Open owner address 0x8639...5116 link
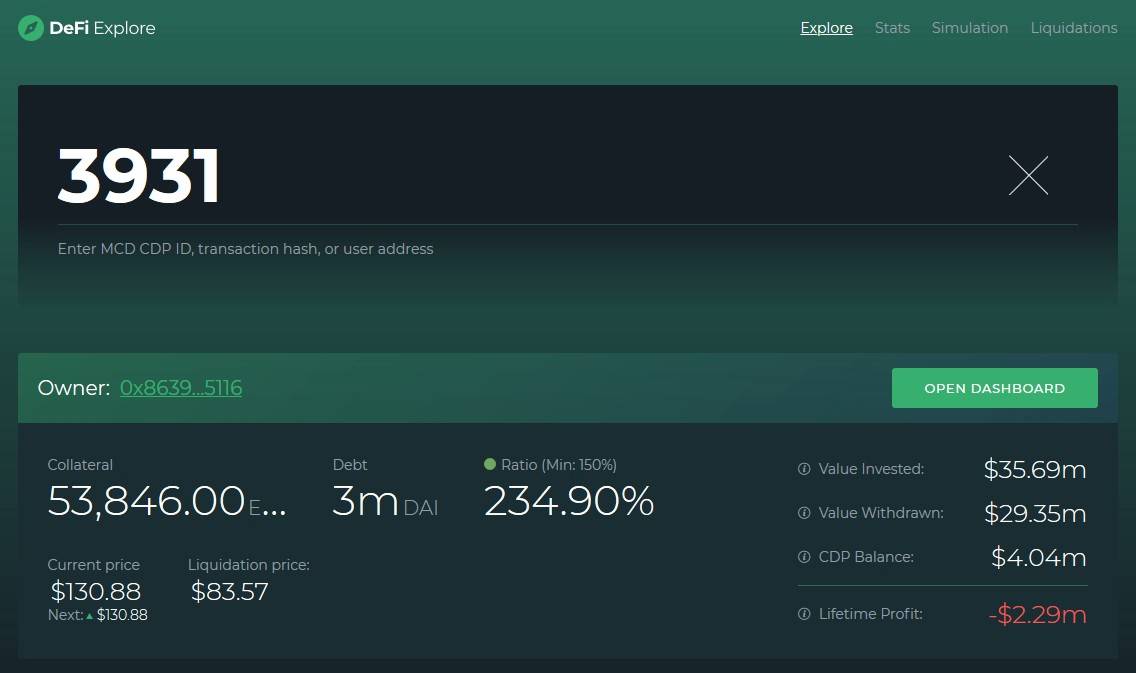This screenshot has height=673, width=1136. 181,388
